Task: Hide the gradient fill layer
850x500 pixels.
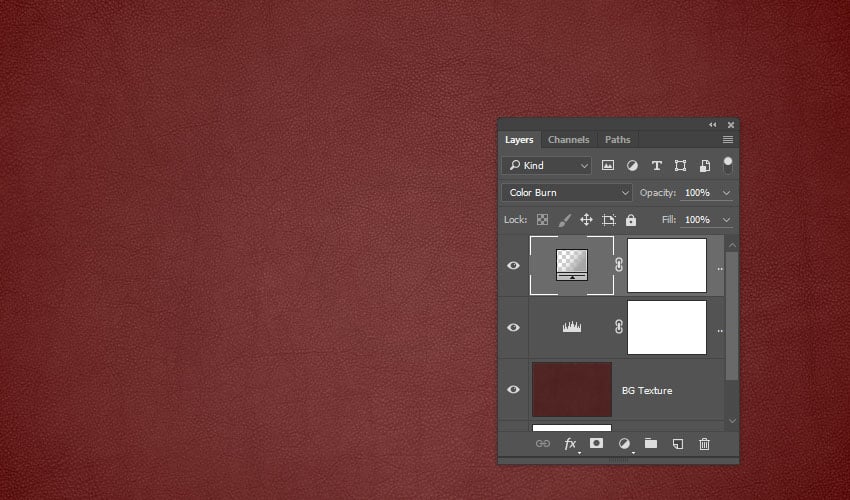Action: point(513,266)
